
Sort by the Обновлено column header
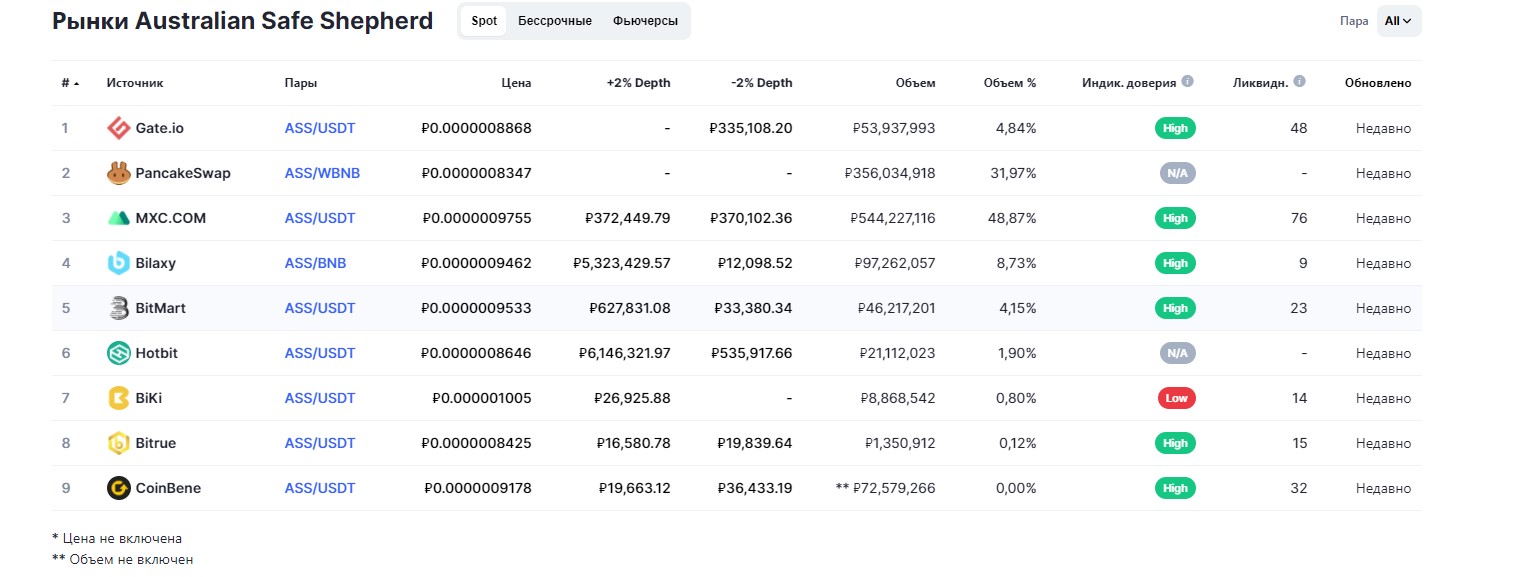[1378, 83]
